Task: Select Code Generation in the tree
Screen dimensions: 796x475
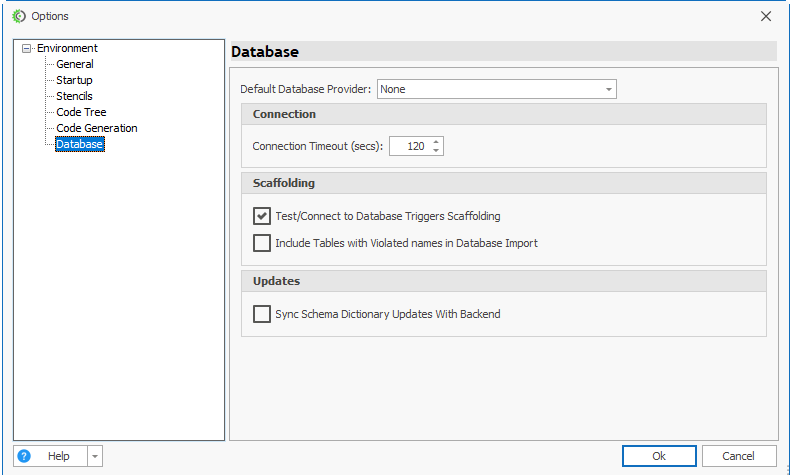Action: [x=97, y=128]
